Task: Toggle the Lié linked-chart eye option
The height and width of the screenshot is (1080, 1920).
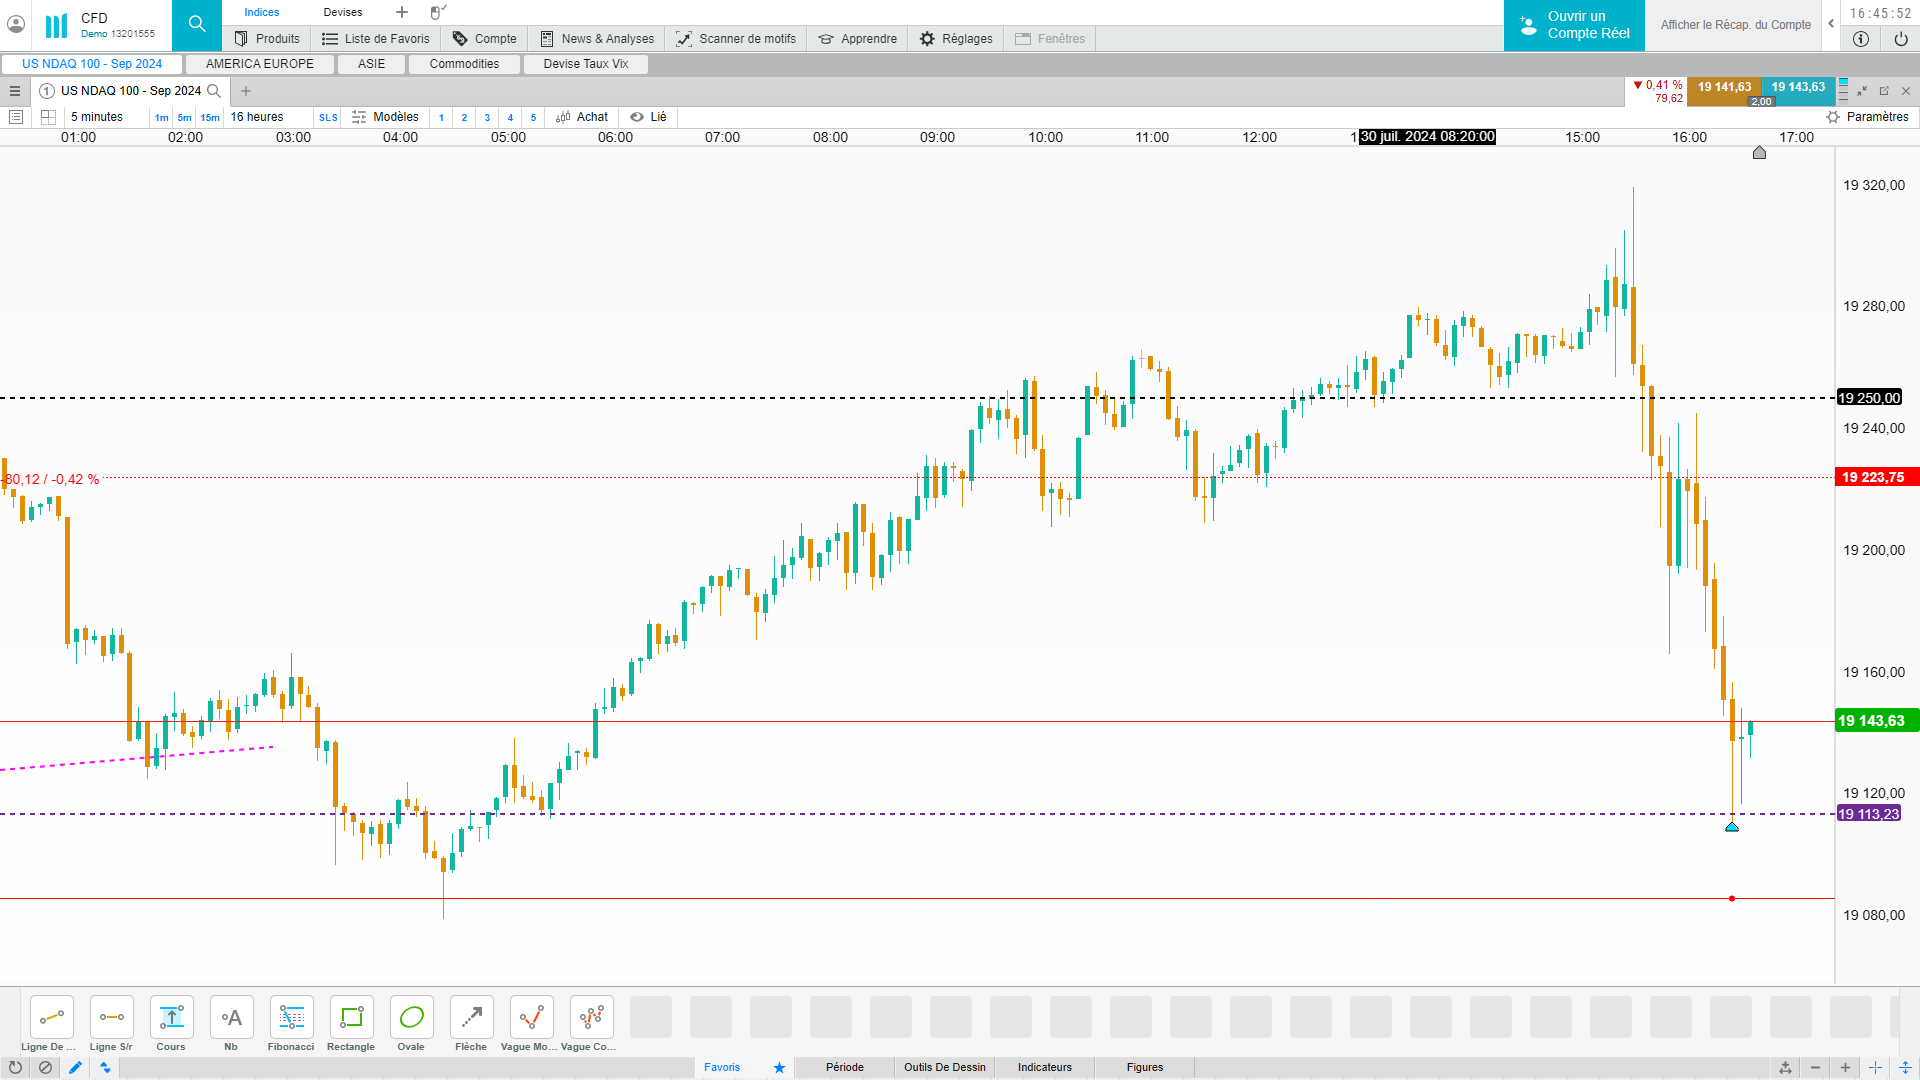Action: pyautogui.click(x=648, y=117)
